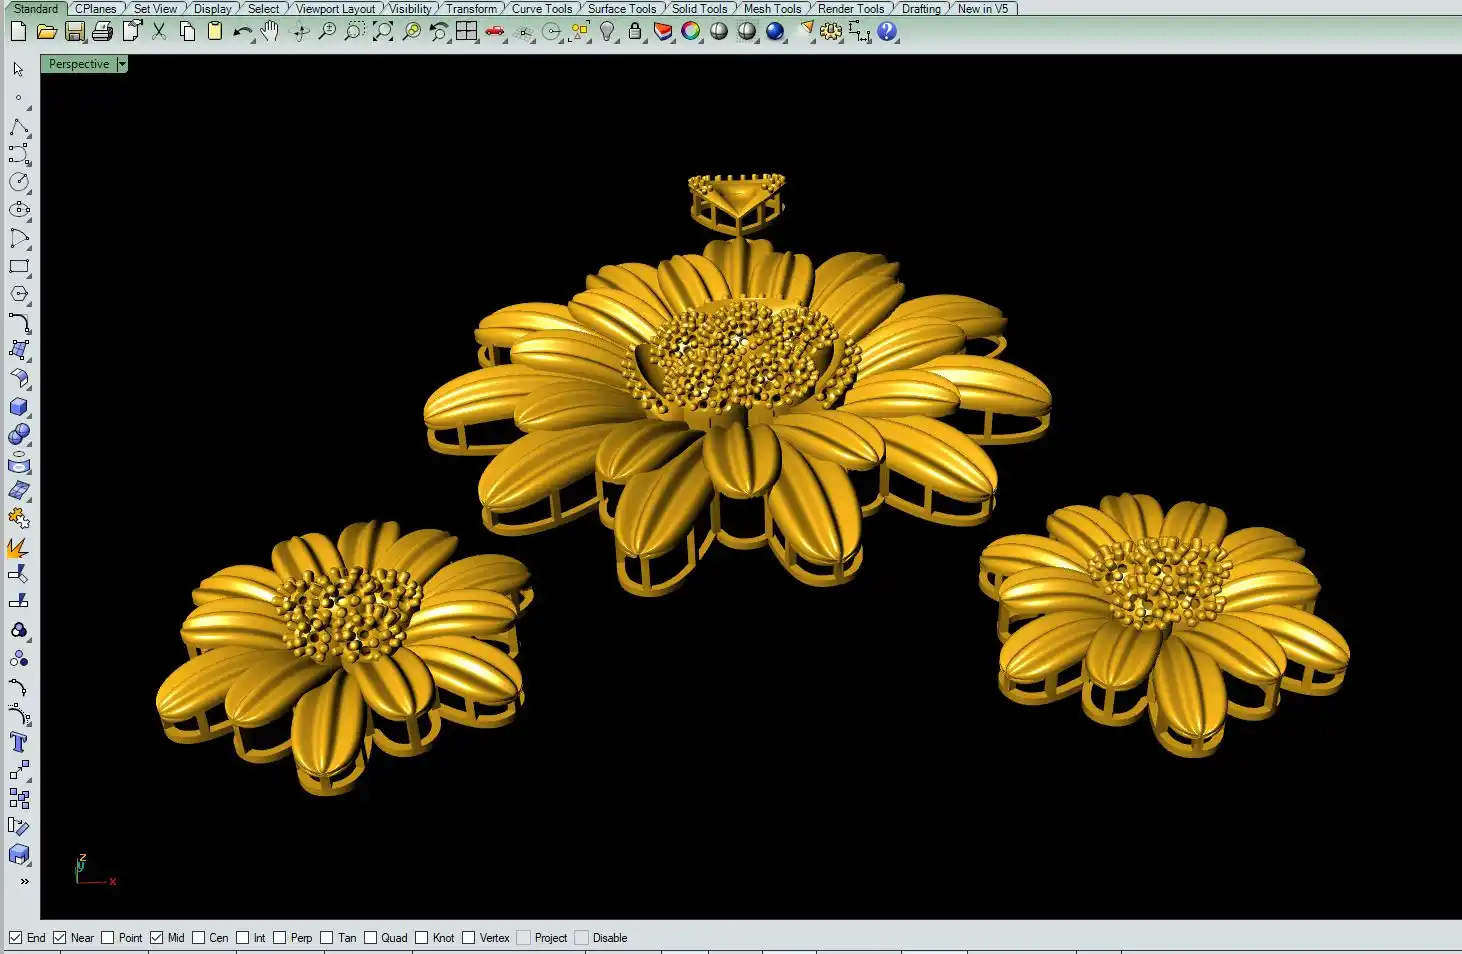This screenshot has height=954, width=1462.
Task: Open the Mesh Tools tab
Action: point(771,9)
